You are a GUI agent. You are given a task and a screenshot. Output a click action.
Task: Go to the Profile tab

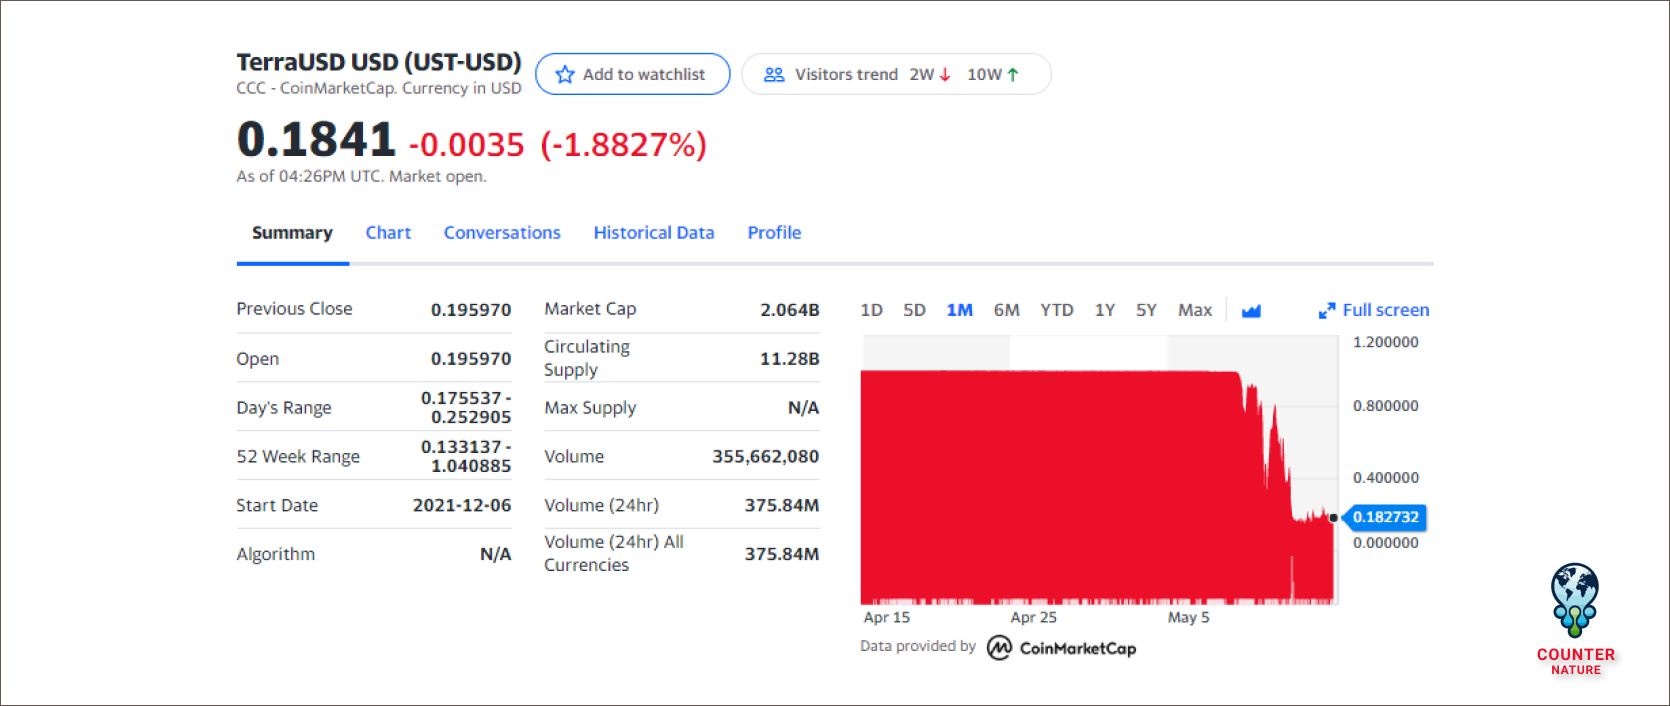pyautogui.click(x=774, y=233)
